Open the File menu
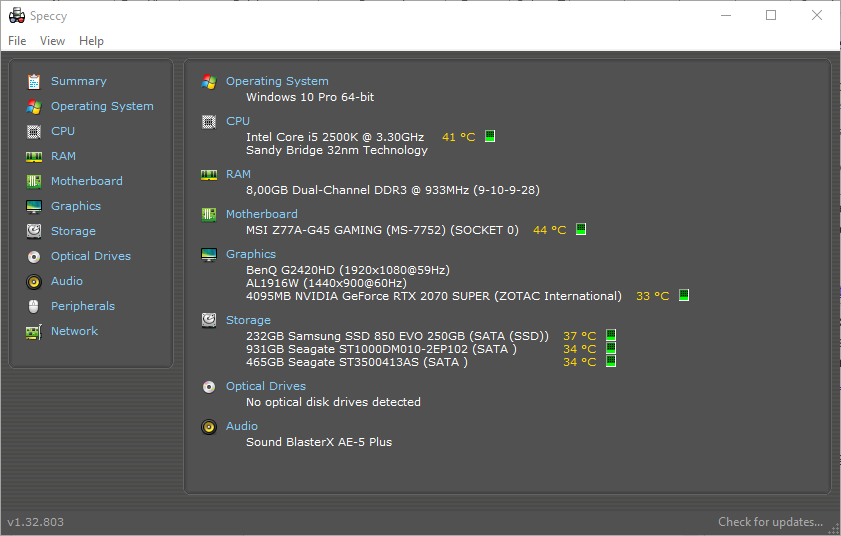The height and width of the screenshot is (536, 841). pos(17,41)
